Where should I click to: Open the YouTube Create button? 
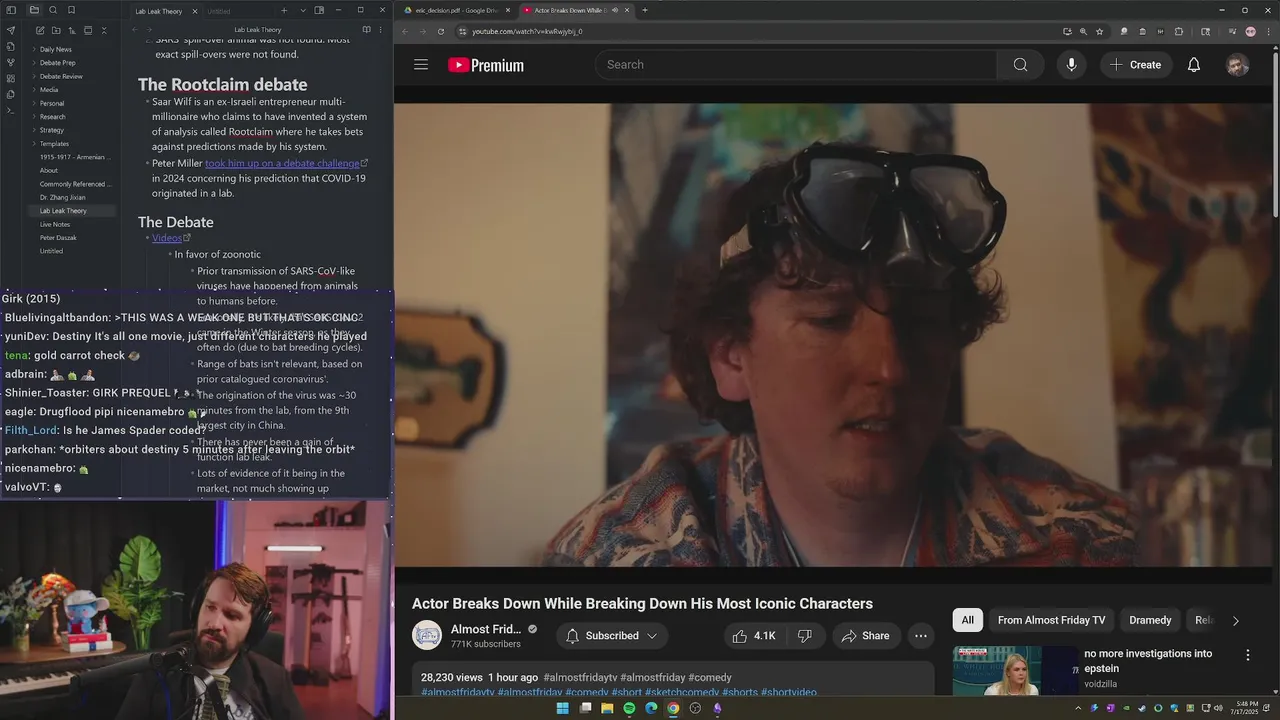(1136, 65)
